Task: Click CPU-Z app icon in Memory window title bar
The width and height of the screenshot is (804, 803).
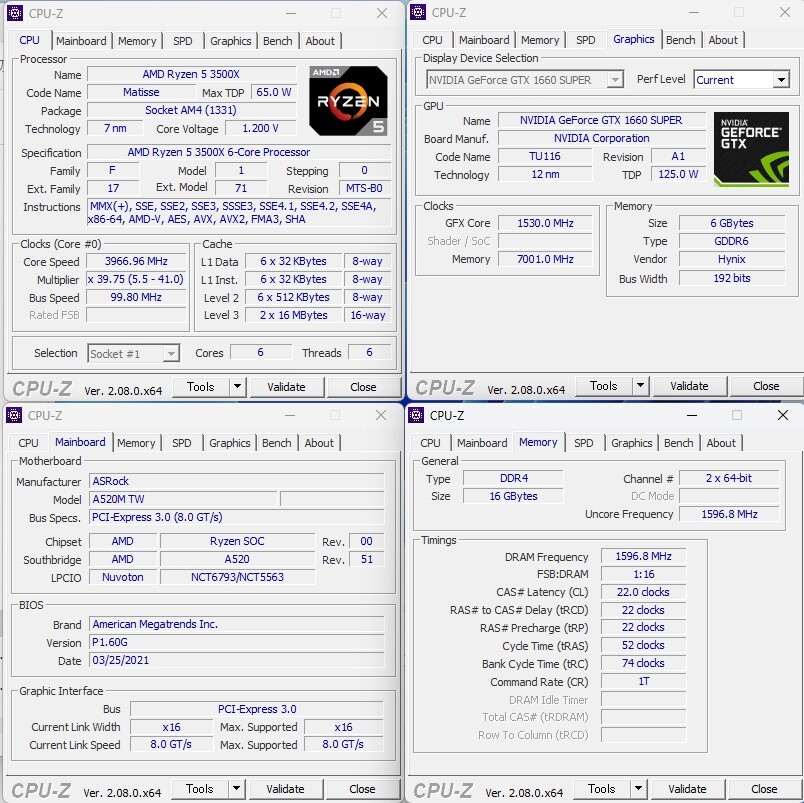Action: [416, 415]
